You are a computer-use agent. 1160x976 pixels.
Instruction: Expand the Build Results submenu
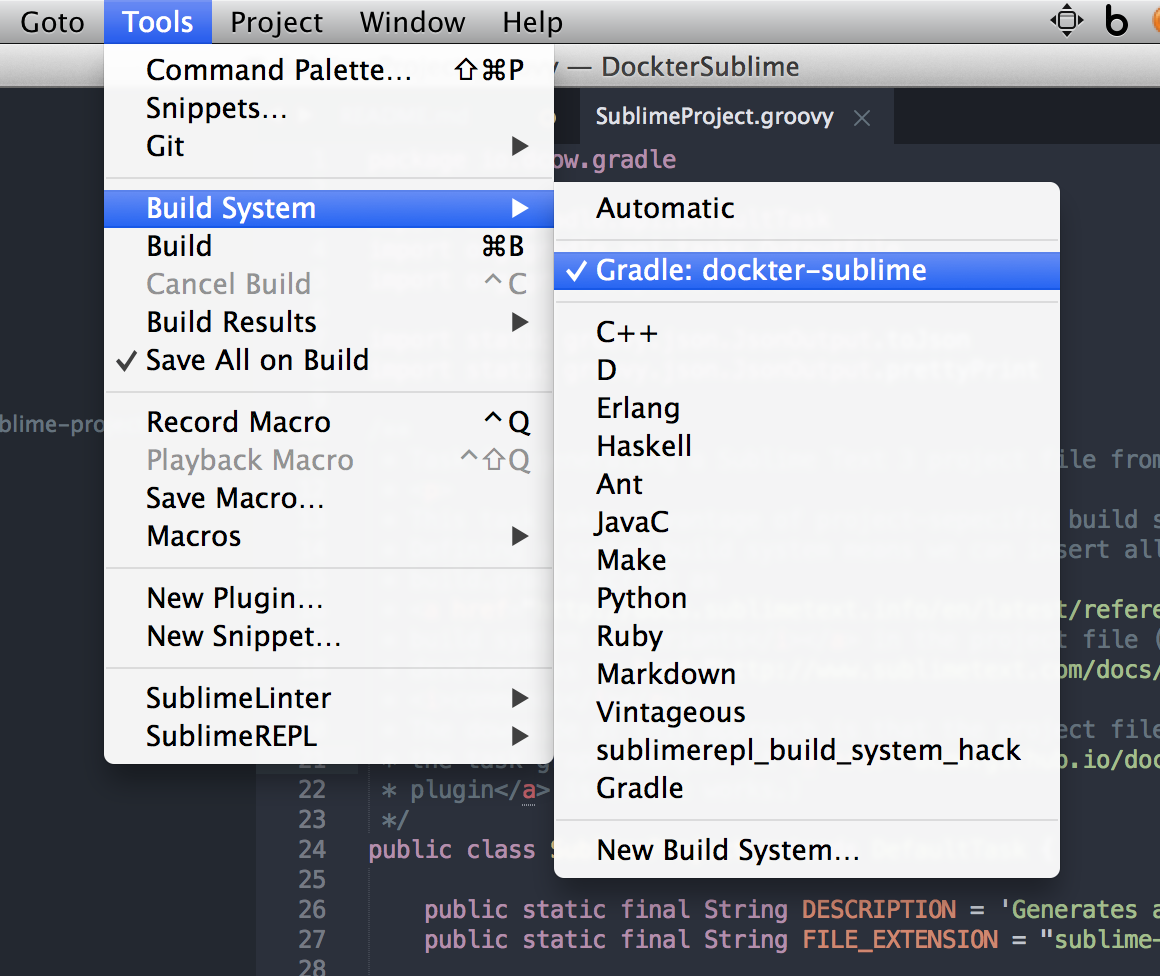(x=328, y=322)
